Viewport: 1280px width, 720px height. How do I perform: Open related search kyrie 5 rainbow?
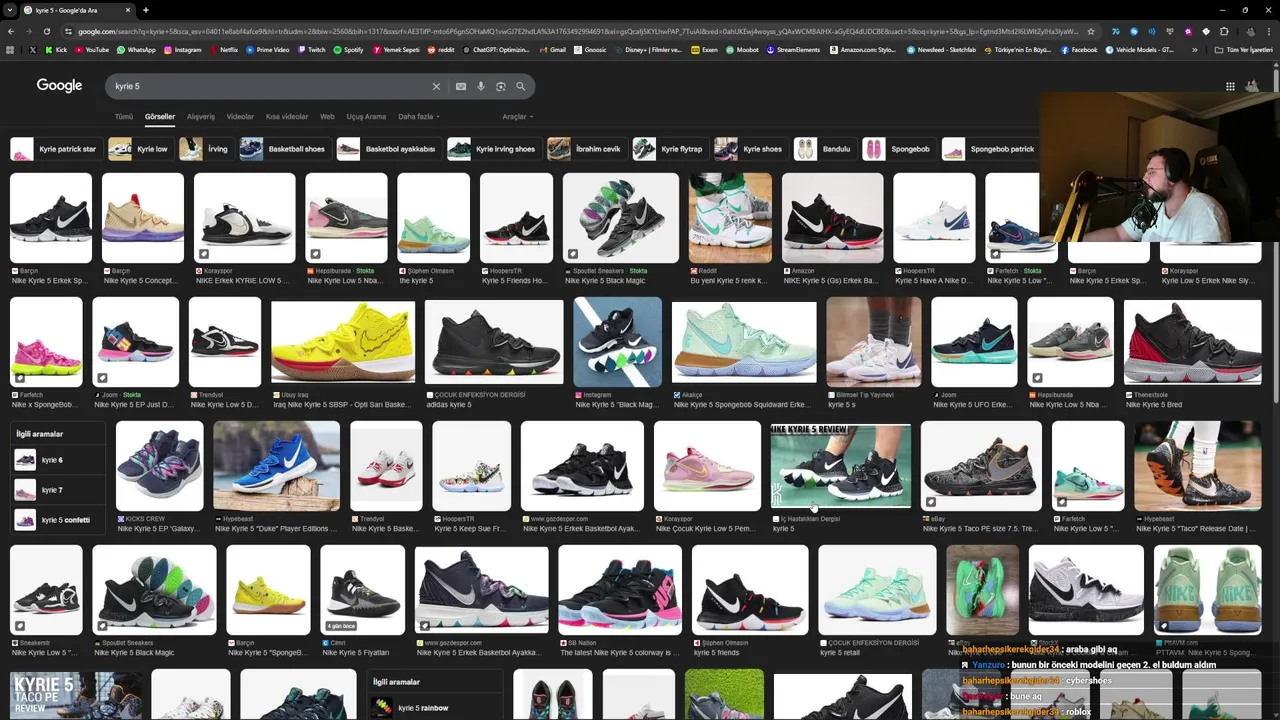click(x=434, y=708)
